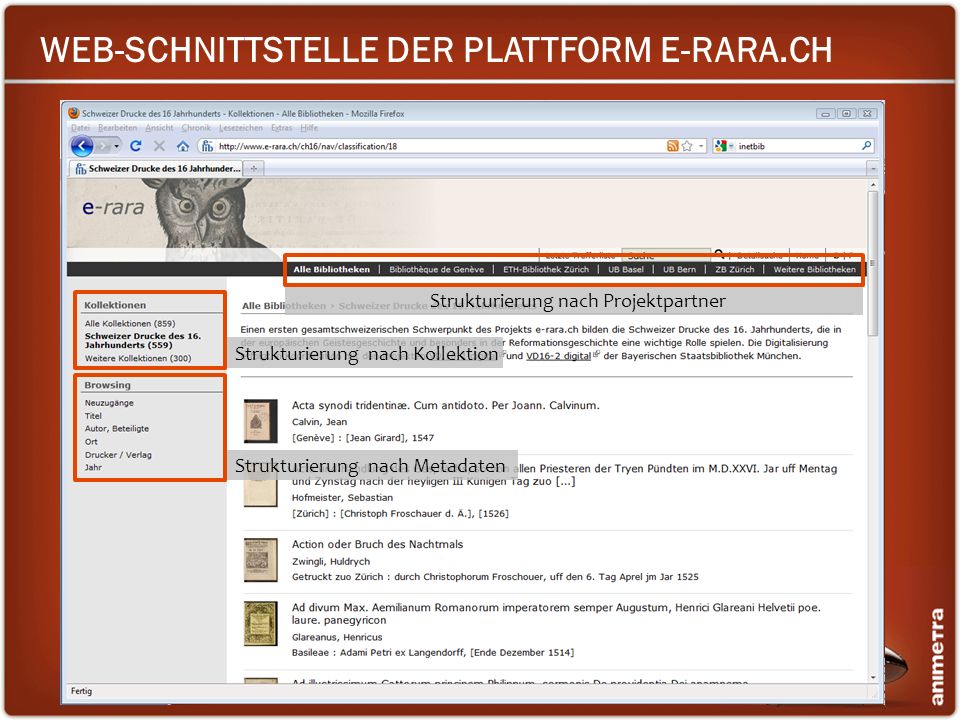Viewport: 960px width, 720px height.
Task: Browse by Ort
Action: pos(91,441)
